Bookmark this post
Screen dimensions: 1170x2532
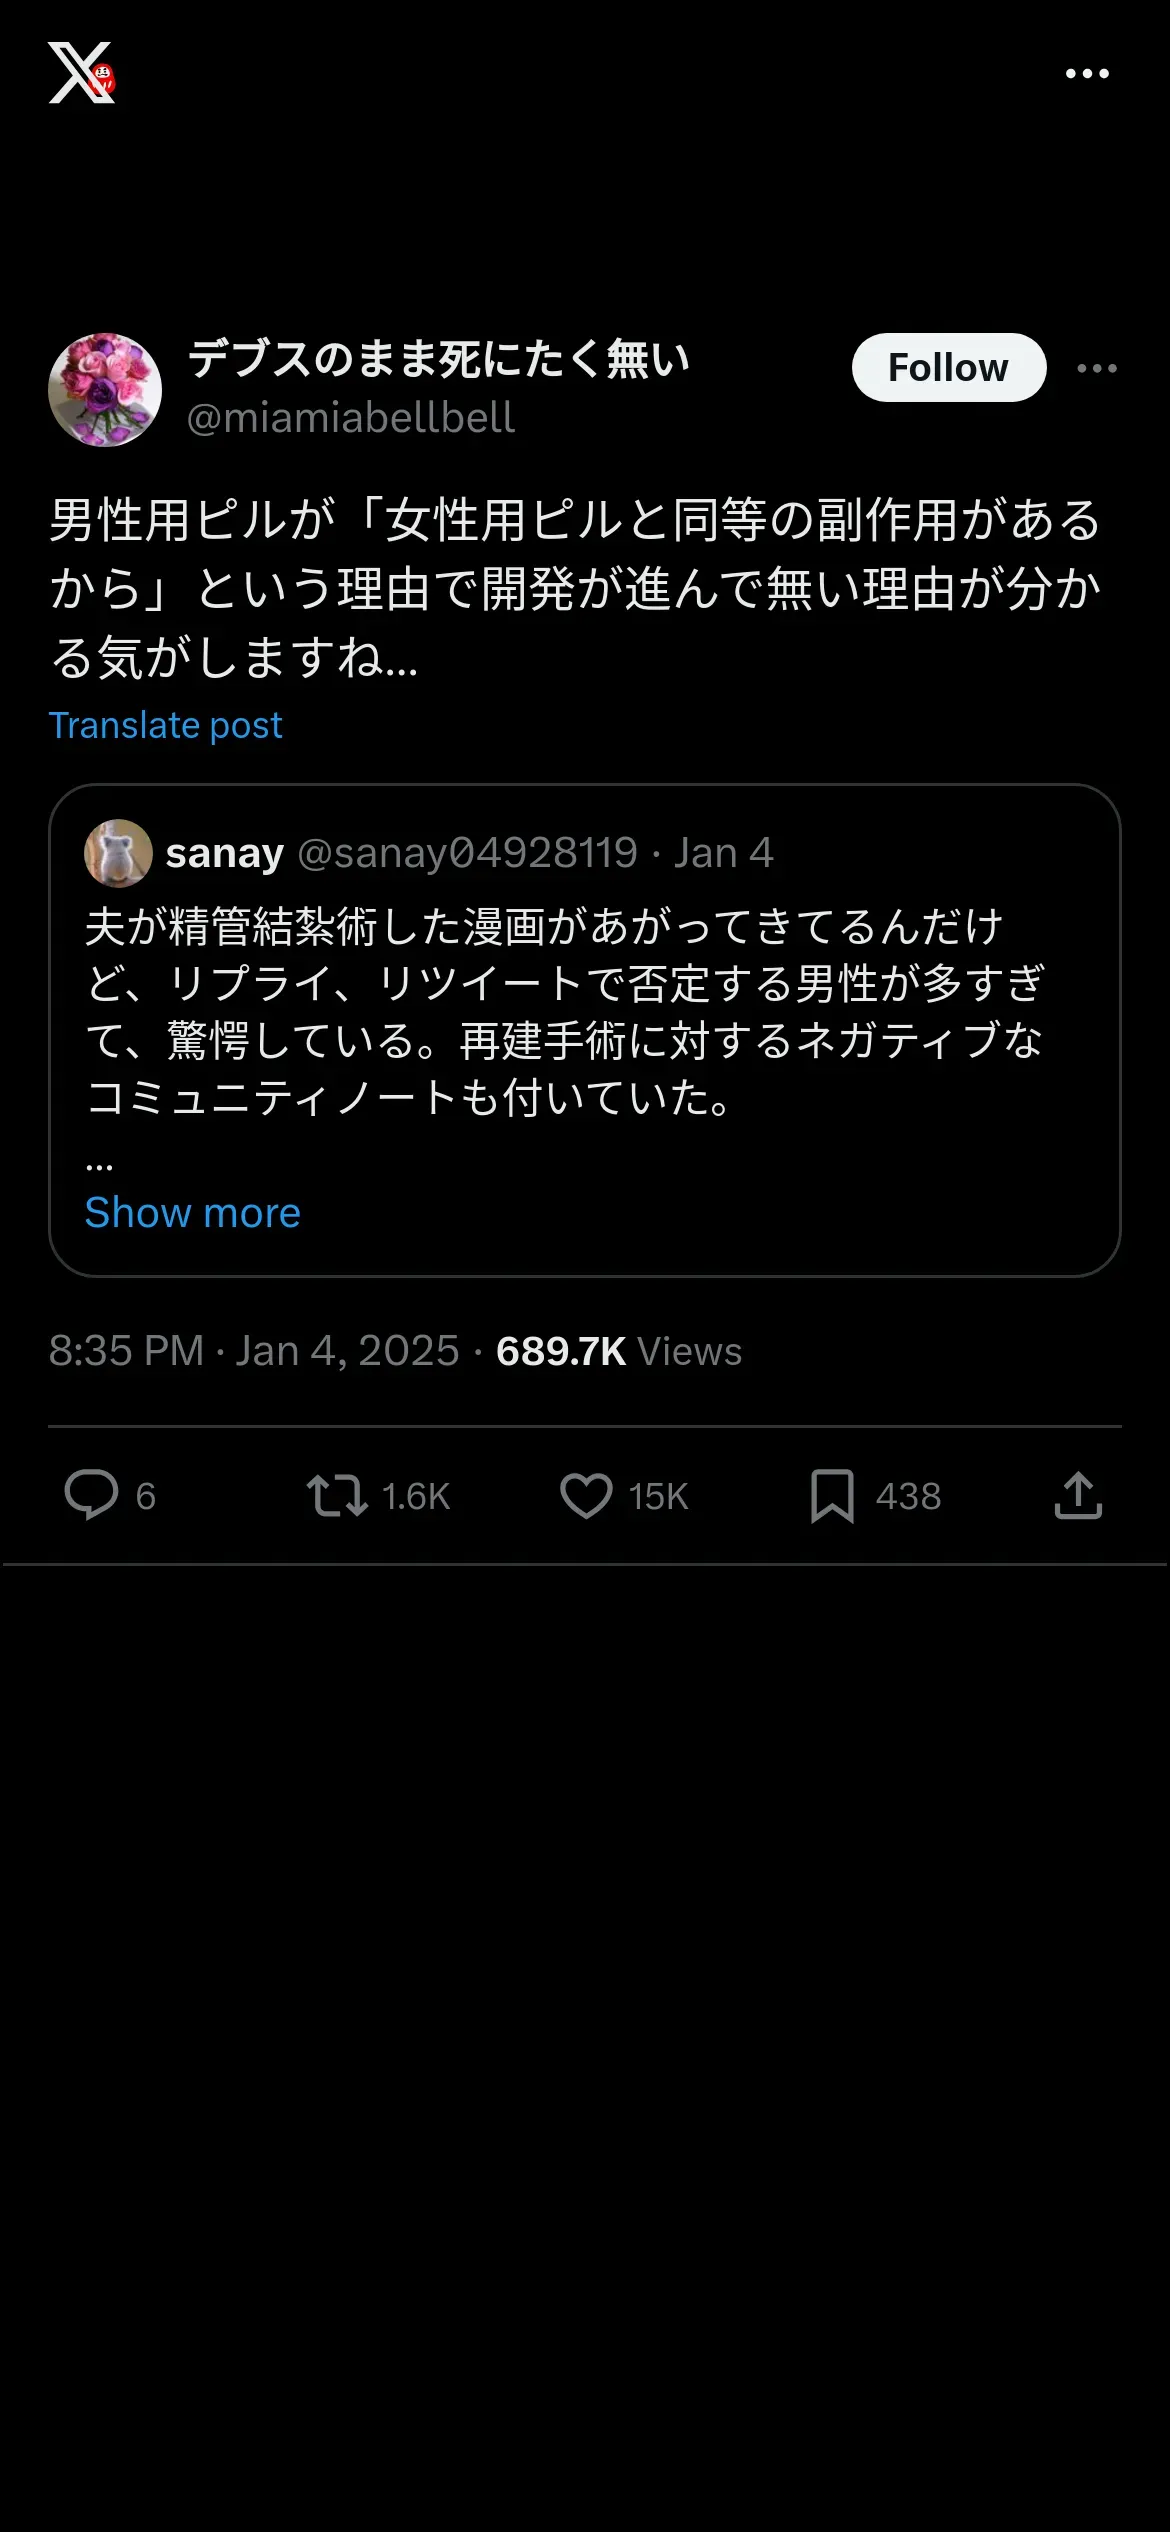pyautogui.click(x=832, y=1496)
